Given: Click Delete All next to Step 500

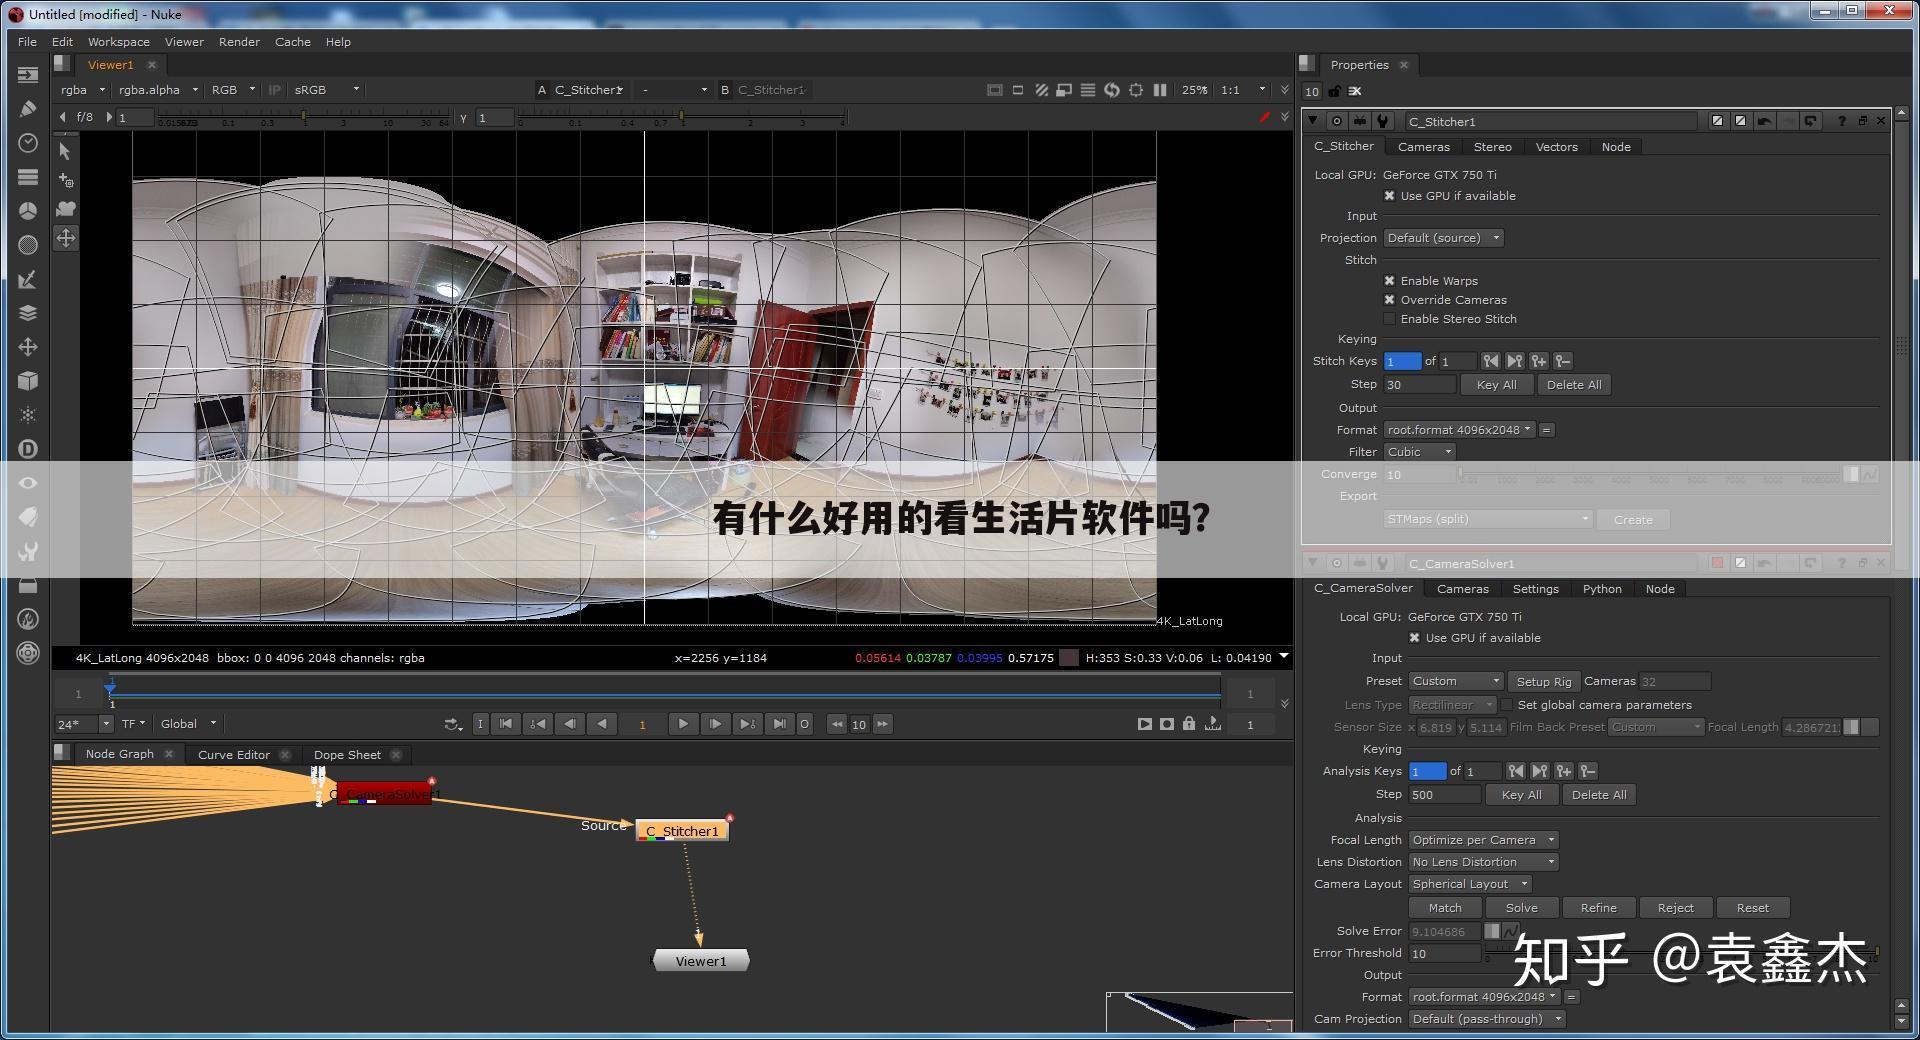Looking at the screenshot, I should click(x=1599, y=795).
